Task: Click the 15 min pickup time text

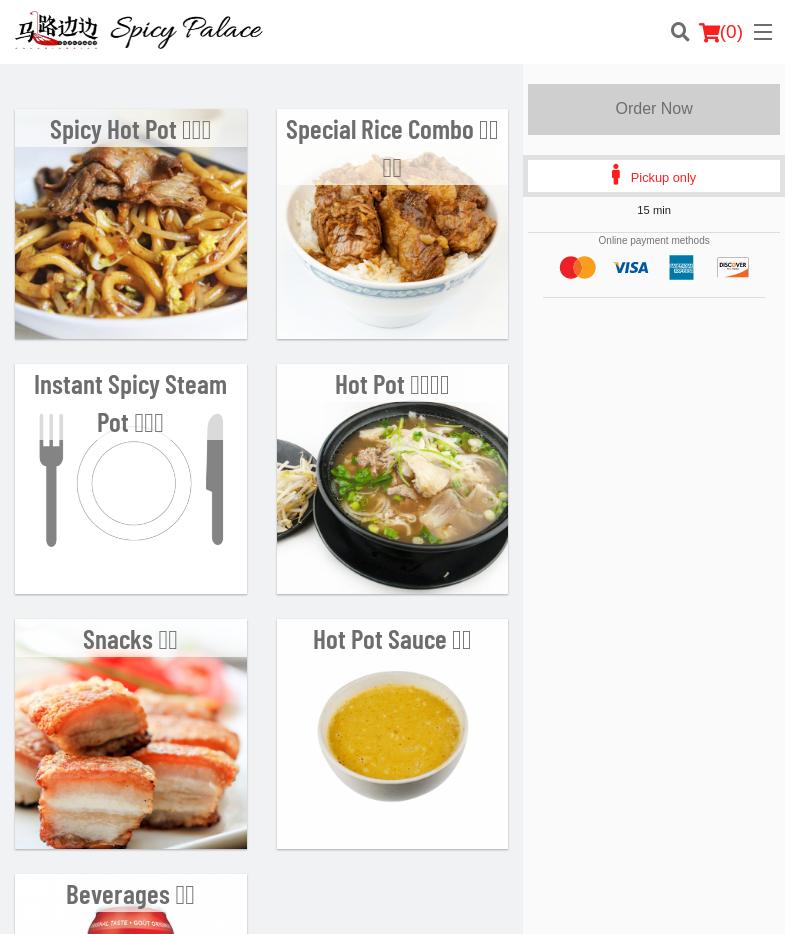Action: pos(654,210)
